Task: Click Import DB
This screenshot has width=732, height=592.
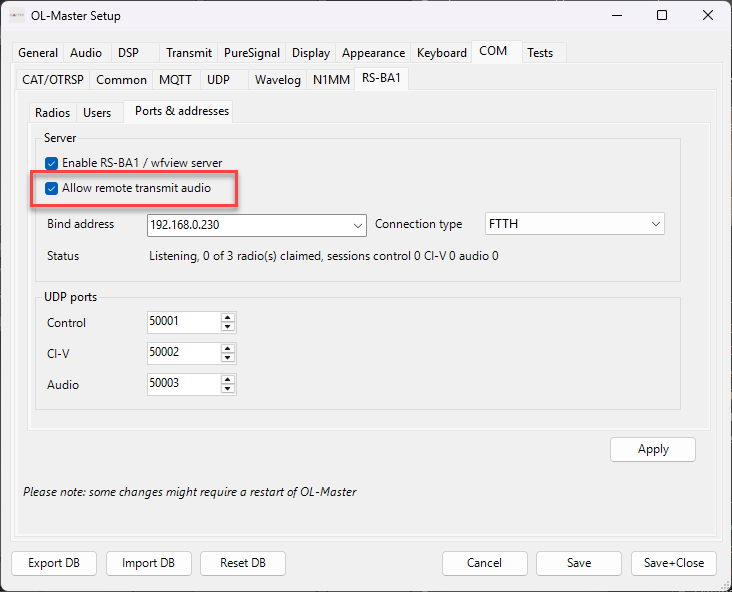Action: point(148,564)
